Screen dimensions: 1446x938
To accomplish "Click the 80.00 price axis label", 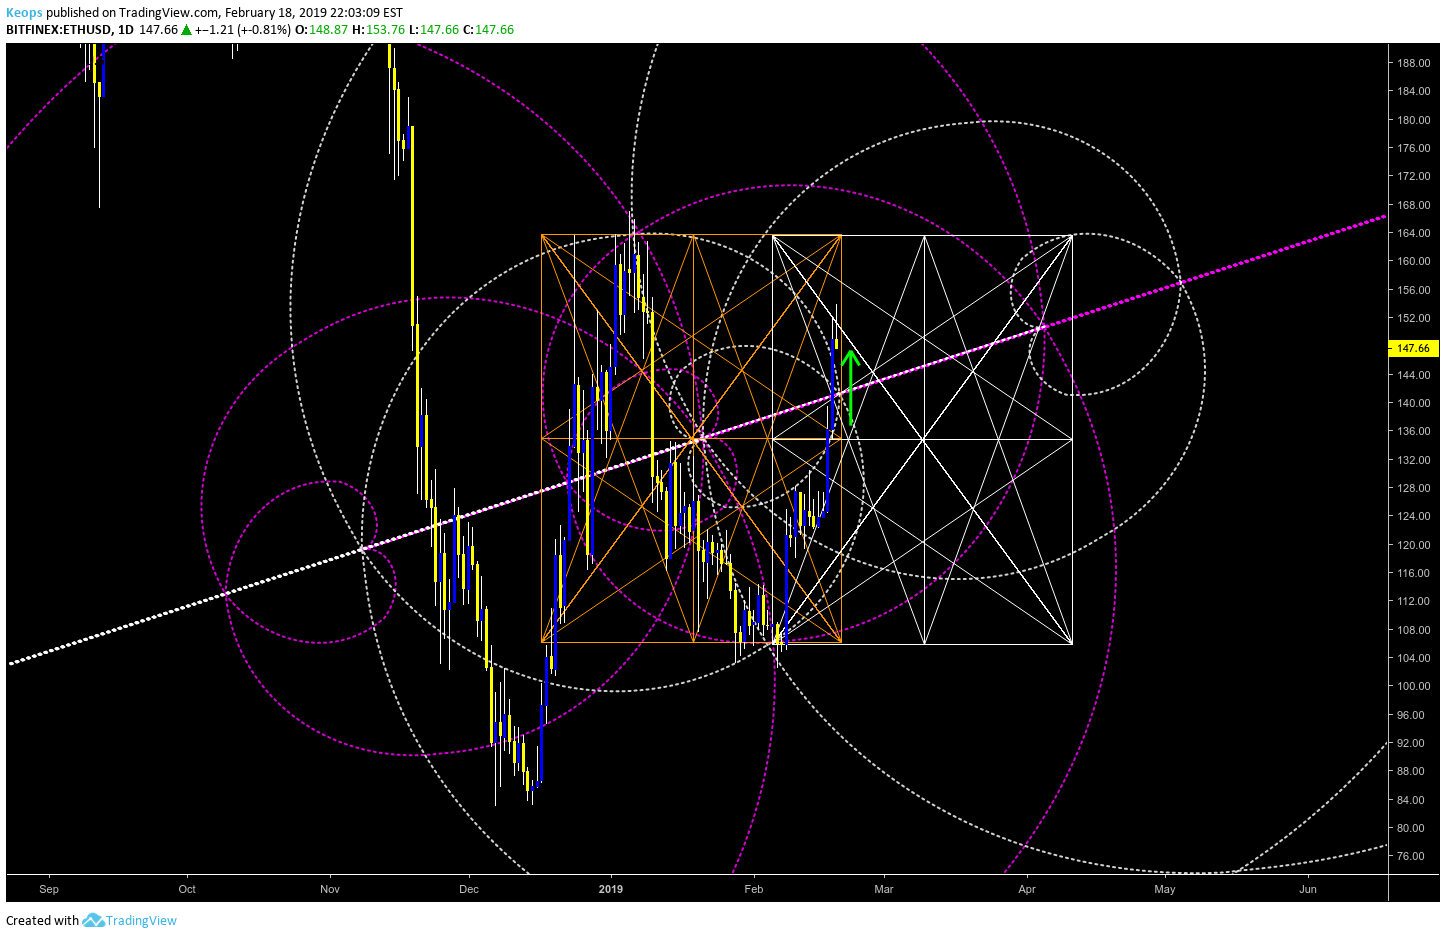I will tap(1411, 828).
